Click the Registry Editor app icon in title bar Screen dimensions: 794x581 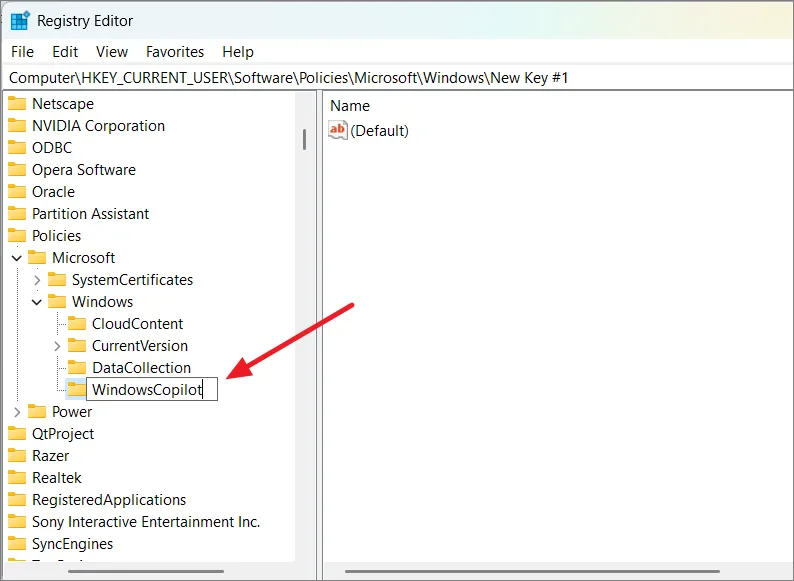pos(19,20)
